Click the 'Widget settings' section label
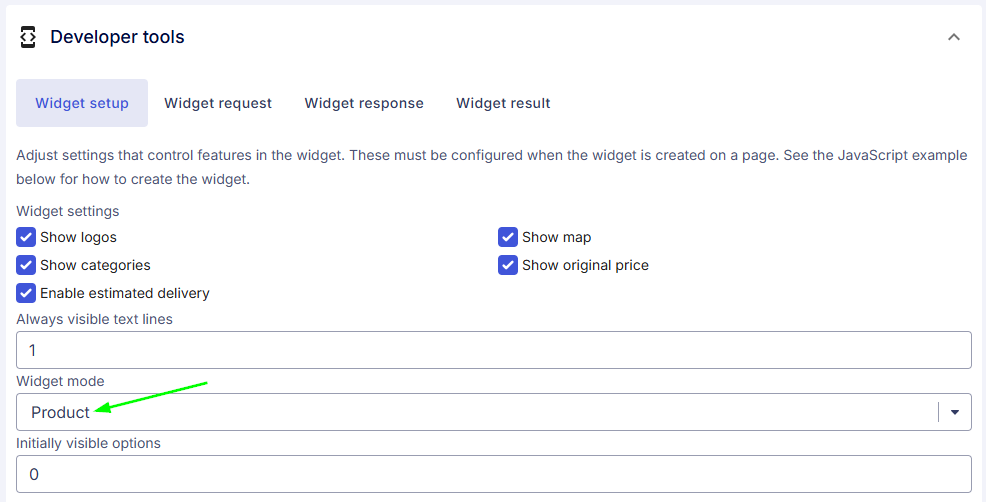The height and width of the screenshot is (502, 986). tap(67, 211)
